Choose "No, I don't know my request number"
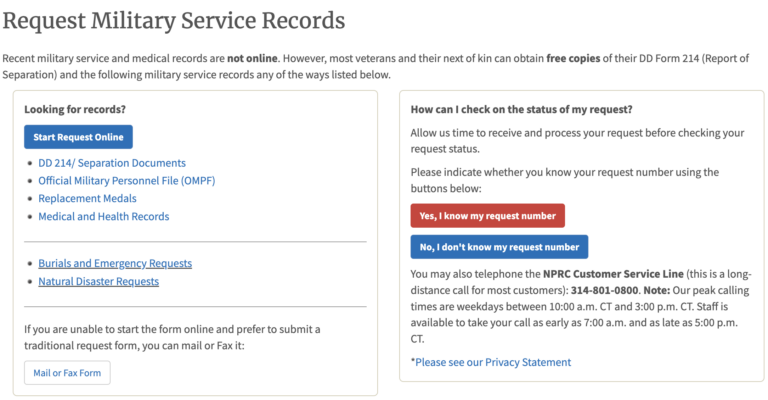Image resolution: width=768 pixels, height=400 pixels. click(x=499, y=247)
